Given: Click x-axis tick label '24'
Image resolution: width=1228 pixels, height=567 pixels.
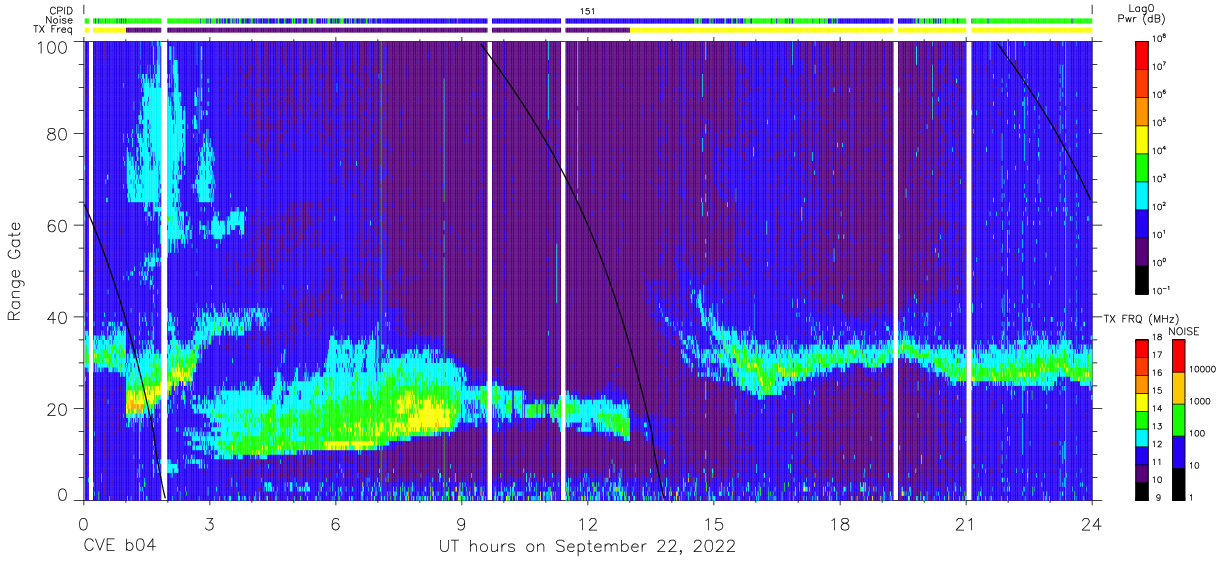Looking at the screenshot, I should pyautogui.click(x=1092, y=524).
